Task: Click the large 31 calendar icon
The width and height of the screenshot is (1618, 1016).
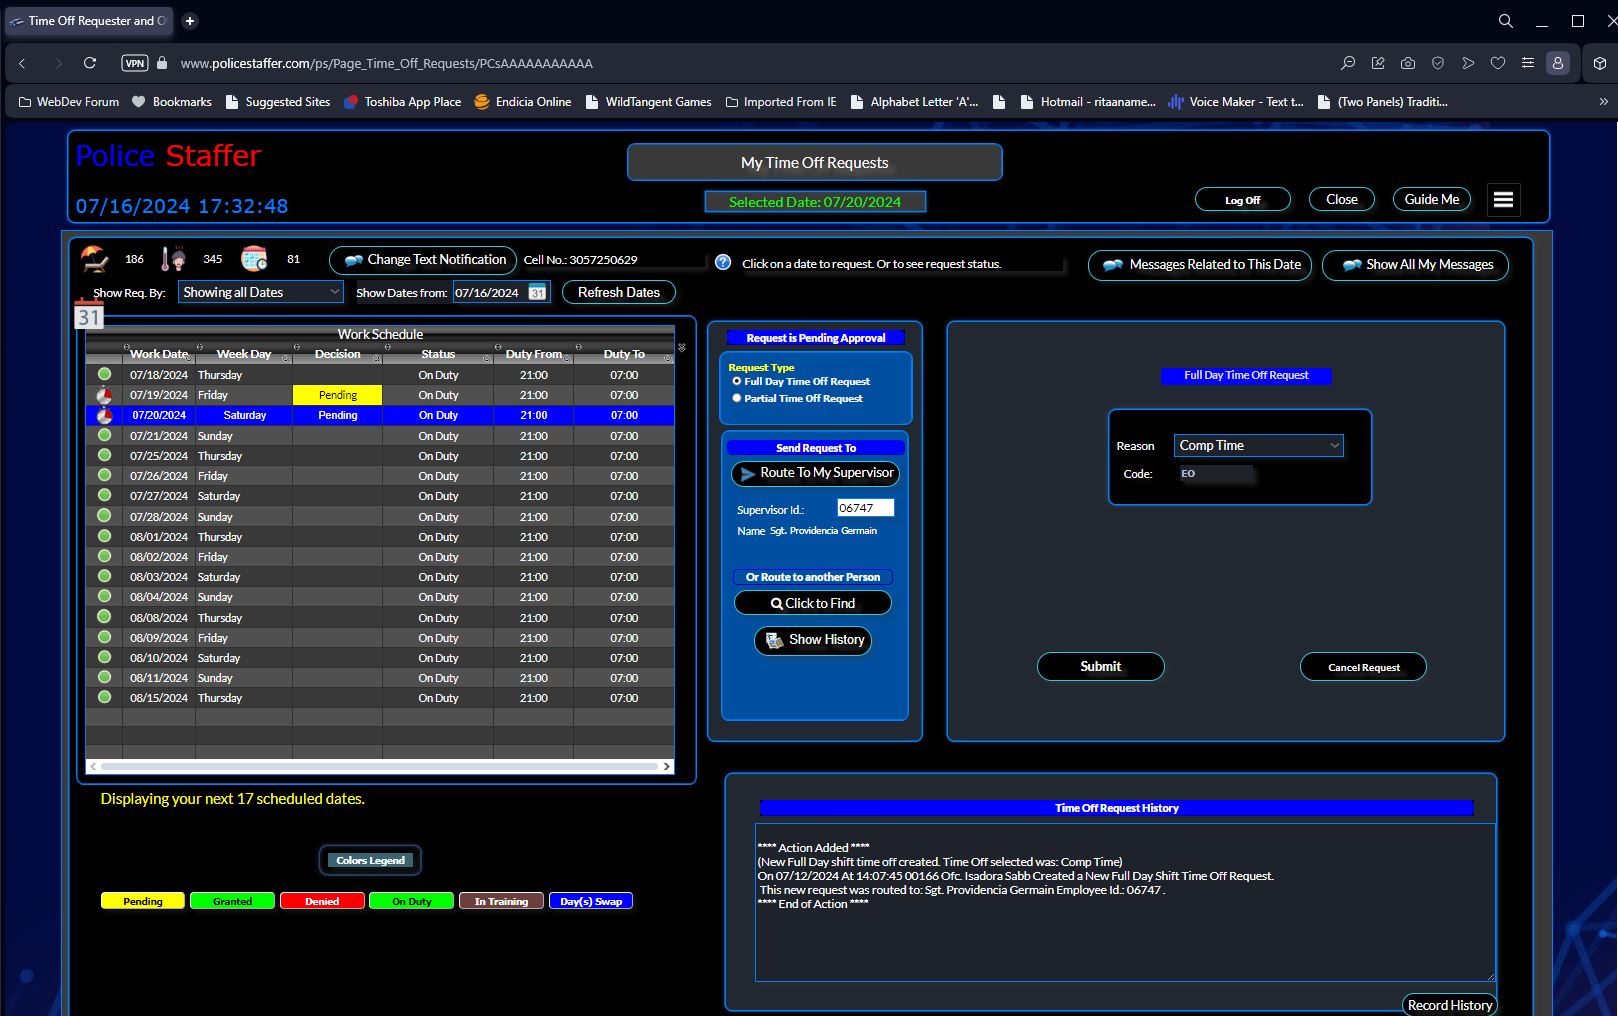Action: pyautogui.click(x=89, y=315)
